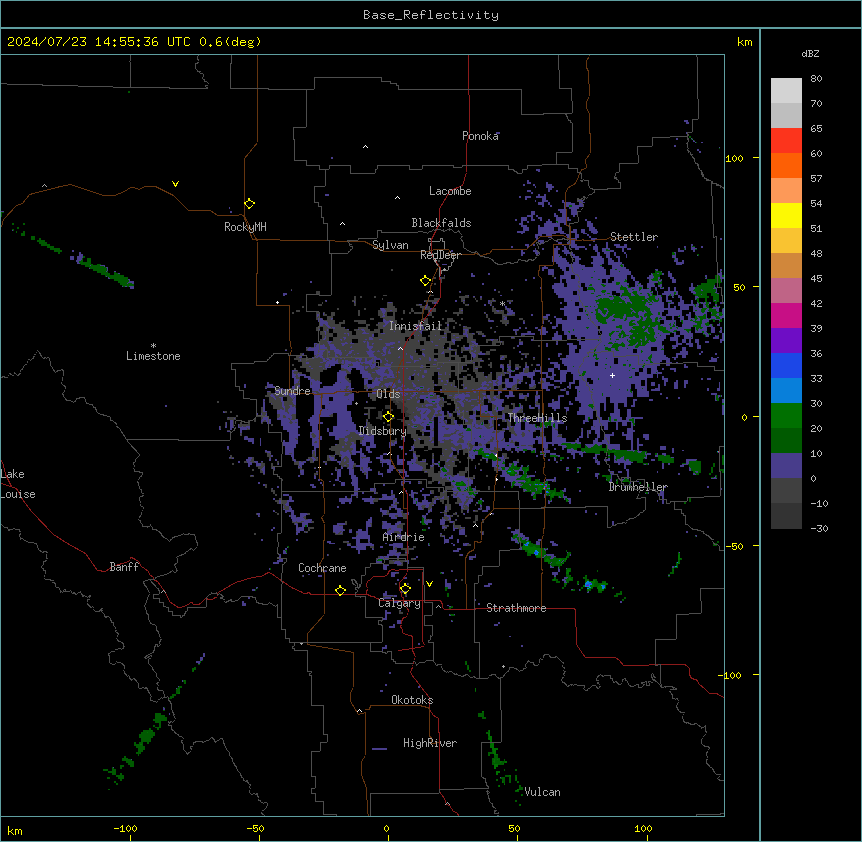Click the dBZ legend heading

click(810, 53)
